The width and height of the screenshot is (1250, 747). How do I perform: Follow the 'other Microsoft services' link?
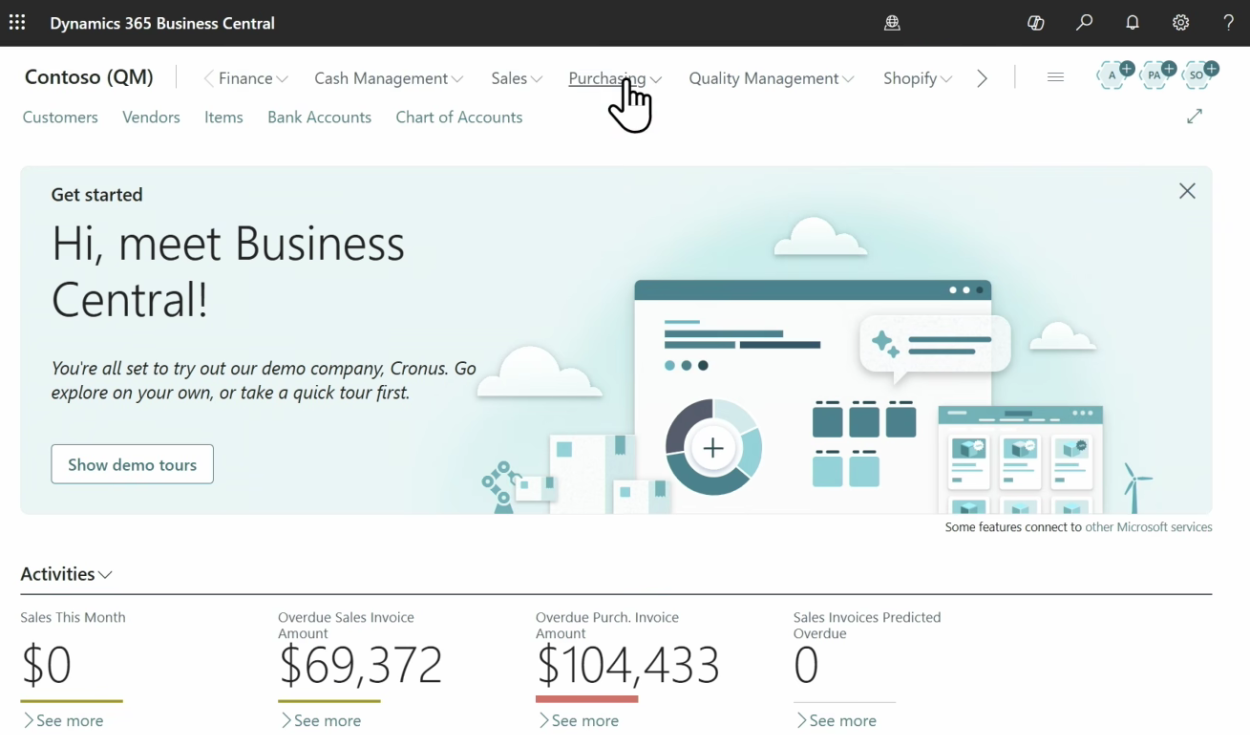(1148, 527)
